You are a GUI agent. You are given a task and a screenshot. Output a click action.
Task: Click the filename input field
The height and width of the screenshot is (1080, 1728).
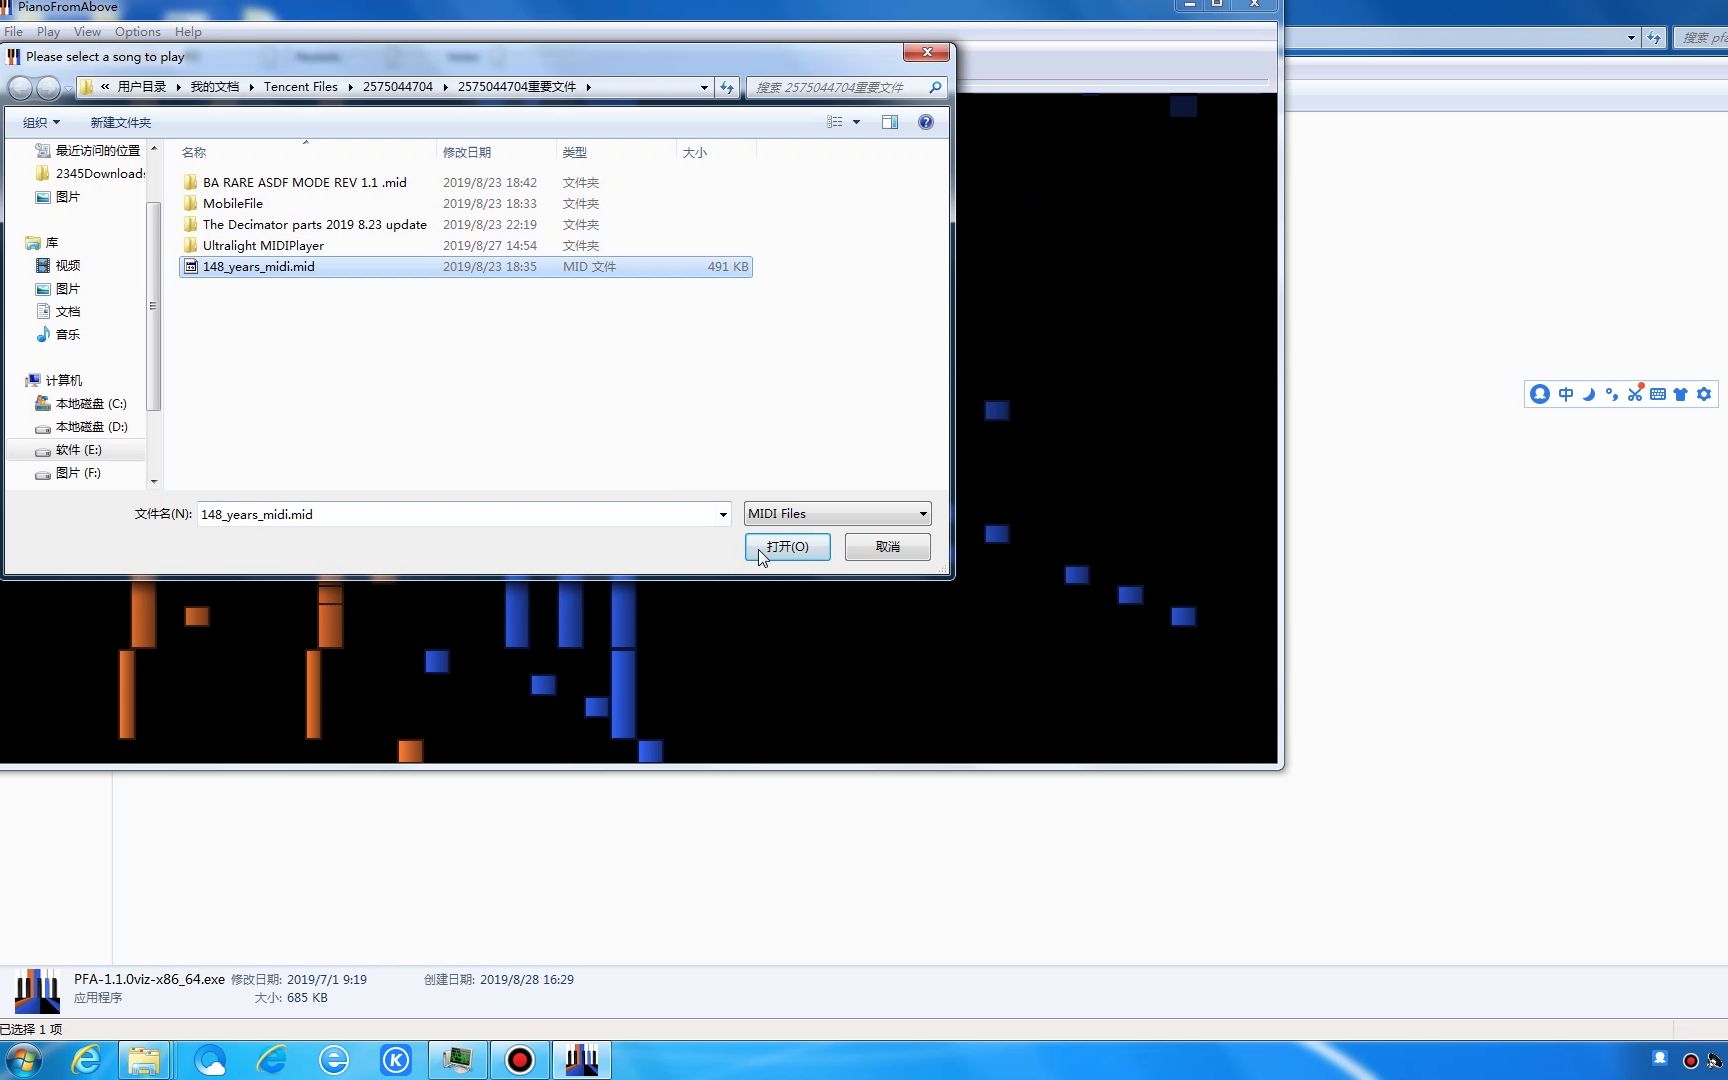point(456,514)
